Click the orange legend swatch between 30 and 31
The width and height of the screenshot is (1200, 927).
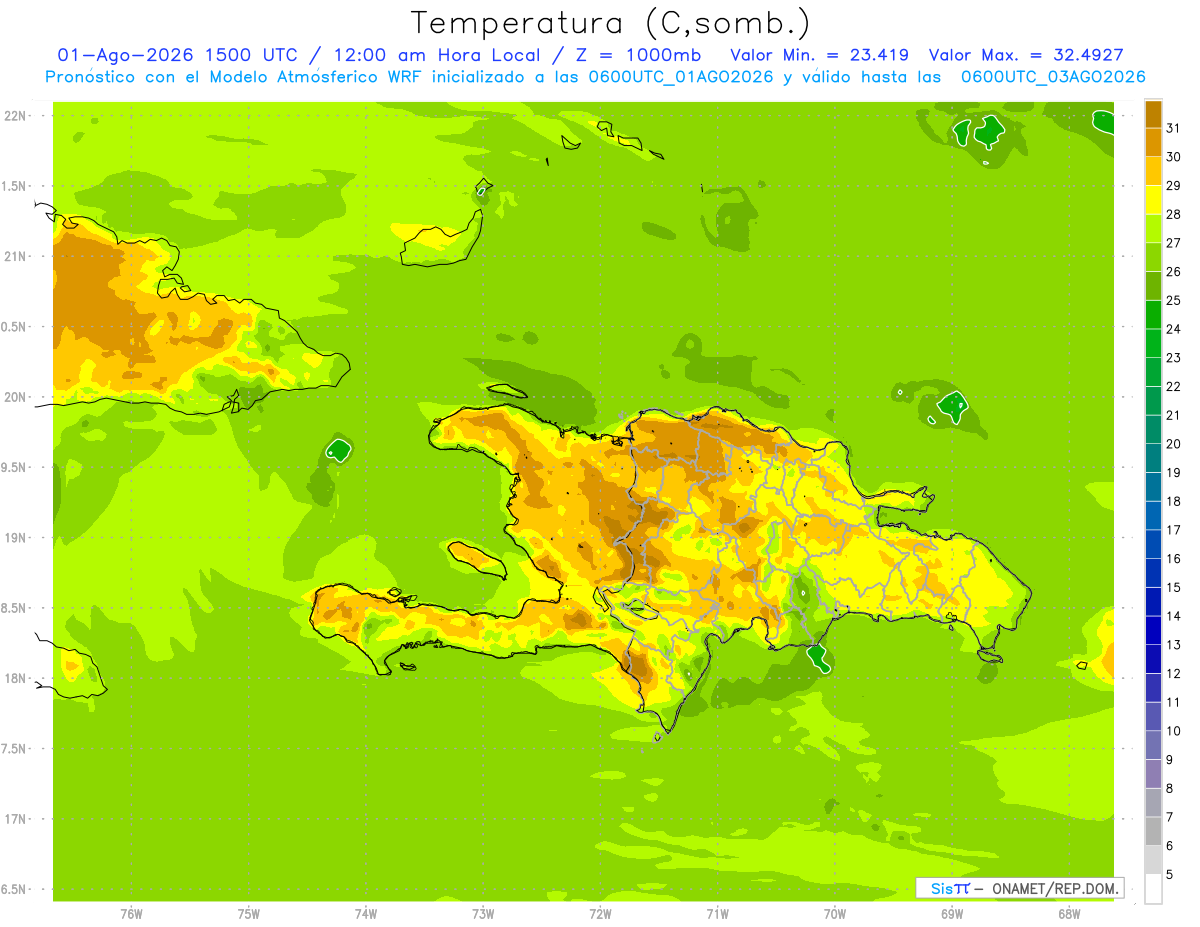[1153, 142]
